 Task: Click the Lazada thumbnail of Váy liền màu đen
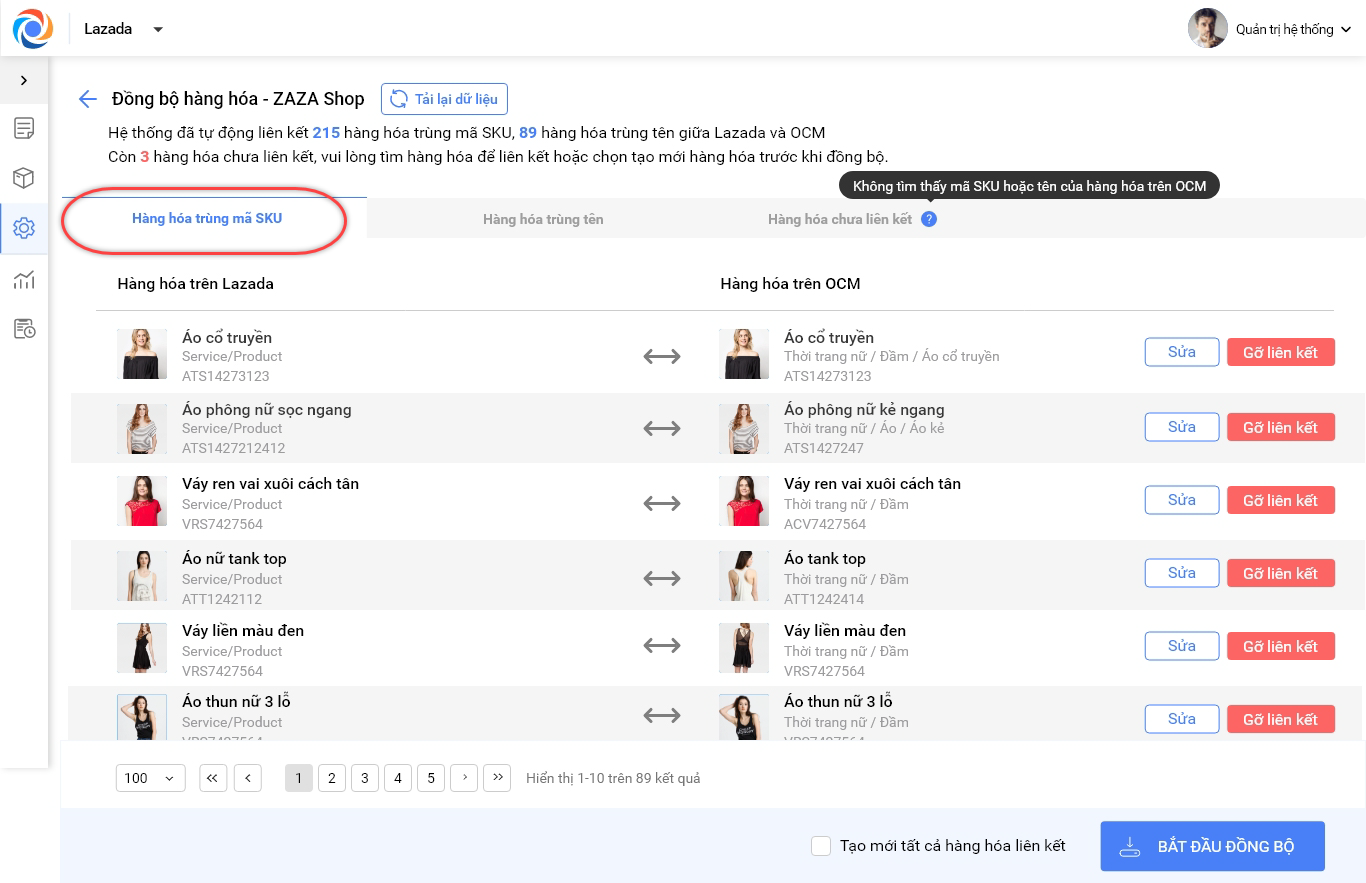(x=134, y=647)
